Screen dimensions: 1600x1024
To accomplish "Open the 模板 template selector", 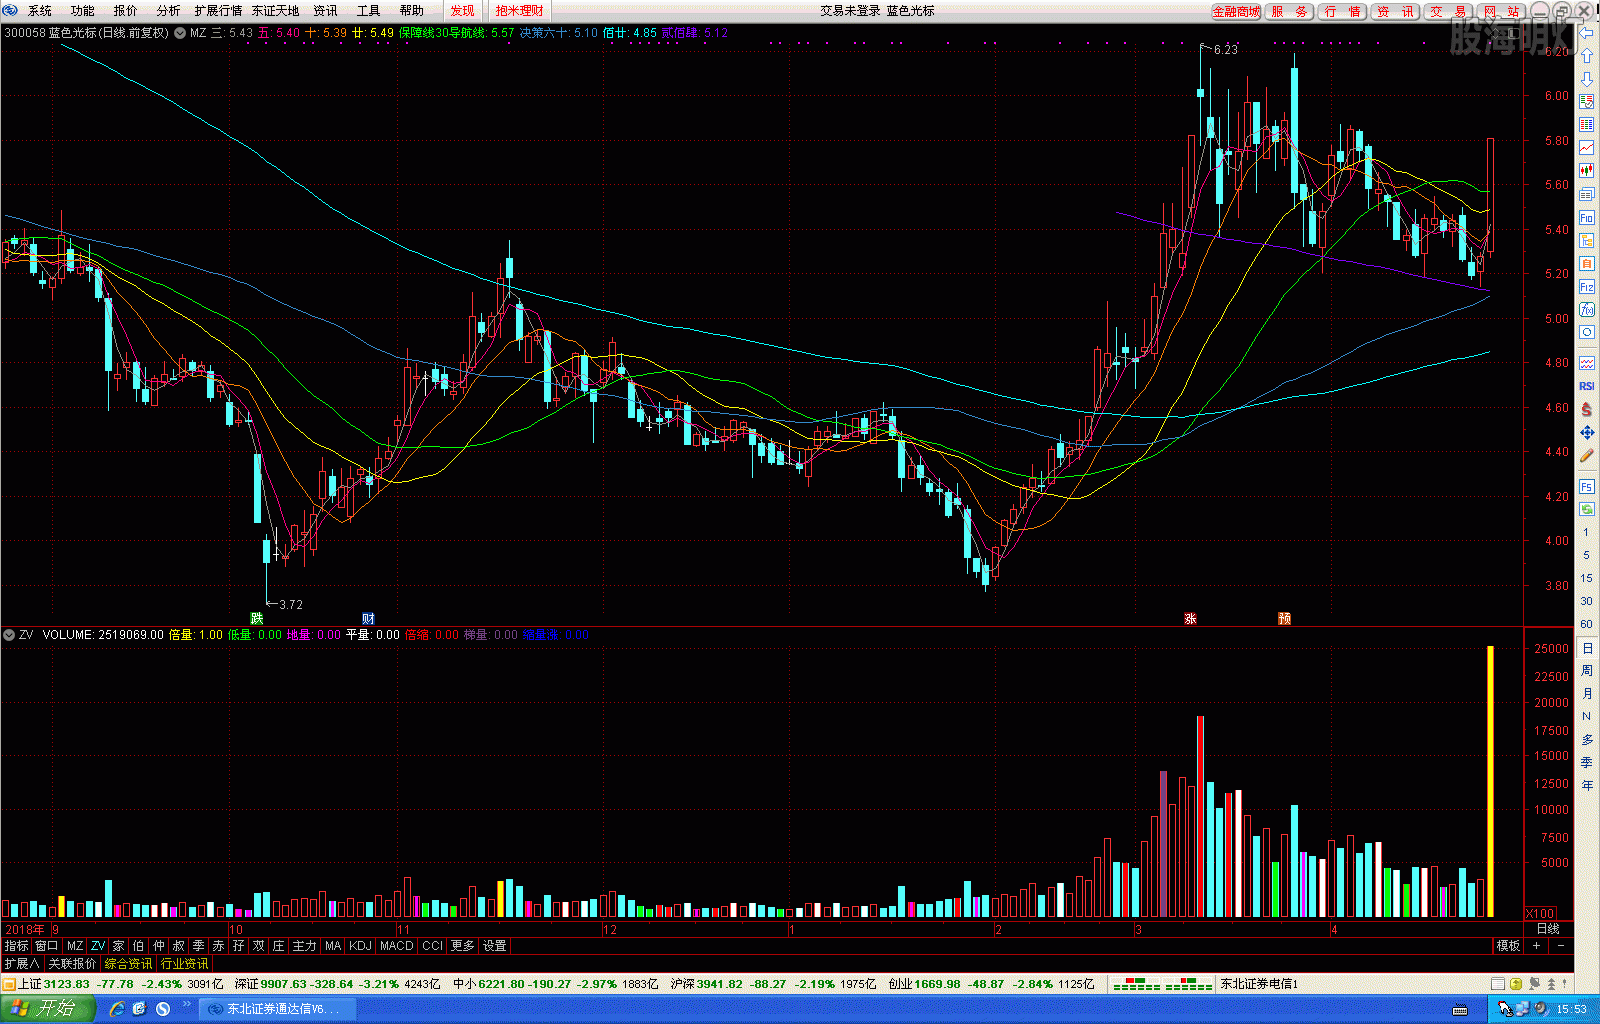I will pyautogui.click(x=1508, y=946).
